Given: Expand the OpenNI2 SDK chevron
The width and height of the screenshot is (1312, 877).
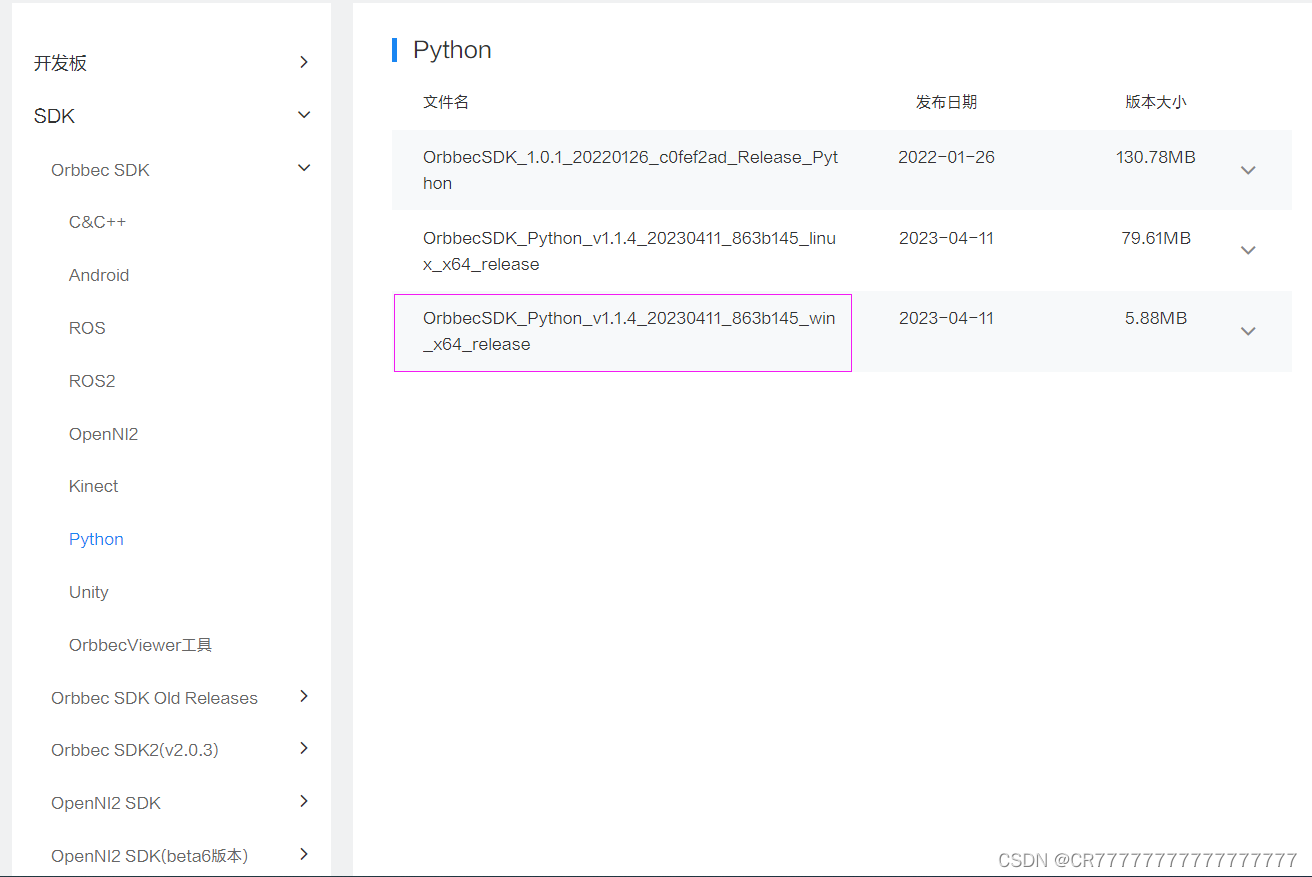Looking at the screenshot, I should 304,802.
